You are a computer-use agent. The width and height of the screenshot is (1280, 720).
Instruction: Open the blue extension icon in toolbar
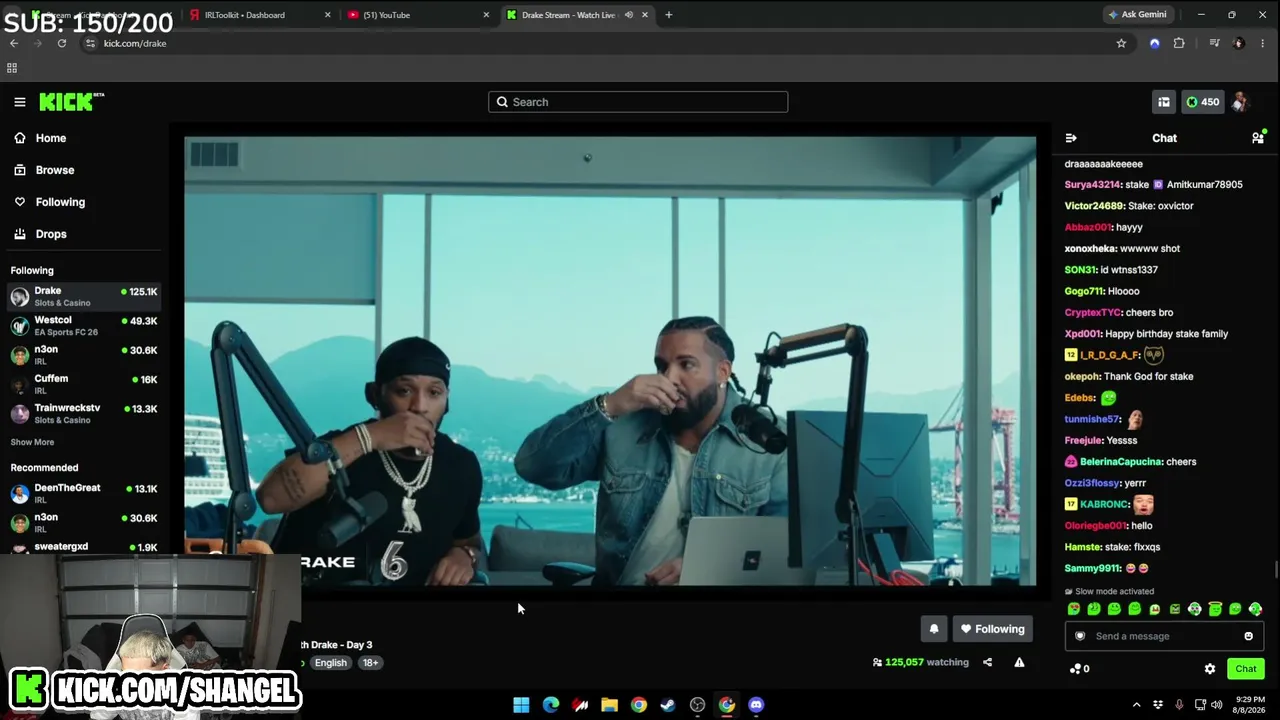(1155, 43)
